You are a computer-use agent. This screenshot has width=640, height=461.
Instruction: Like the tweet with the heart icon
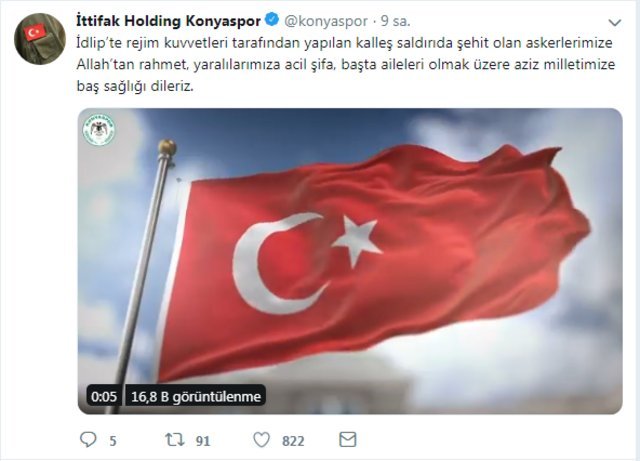coord(261,440)
